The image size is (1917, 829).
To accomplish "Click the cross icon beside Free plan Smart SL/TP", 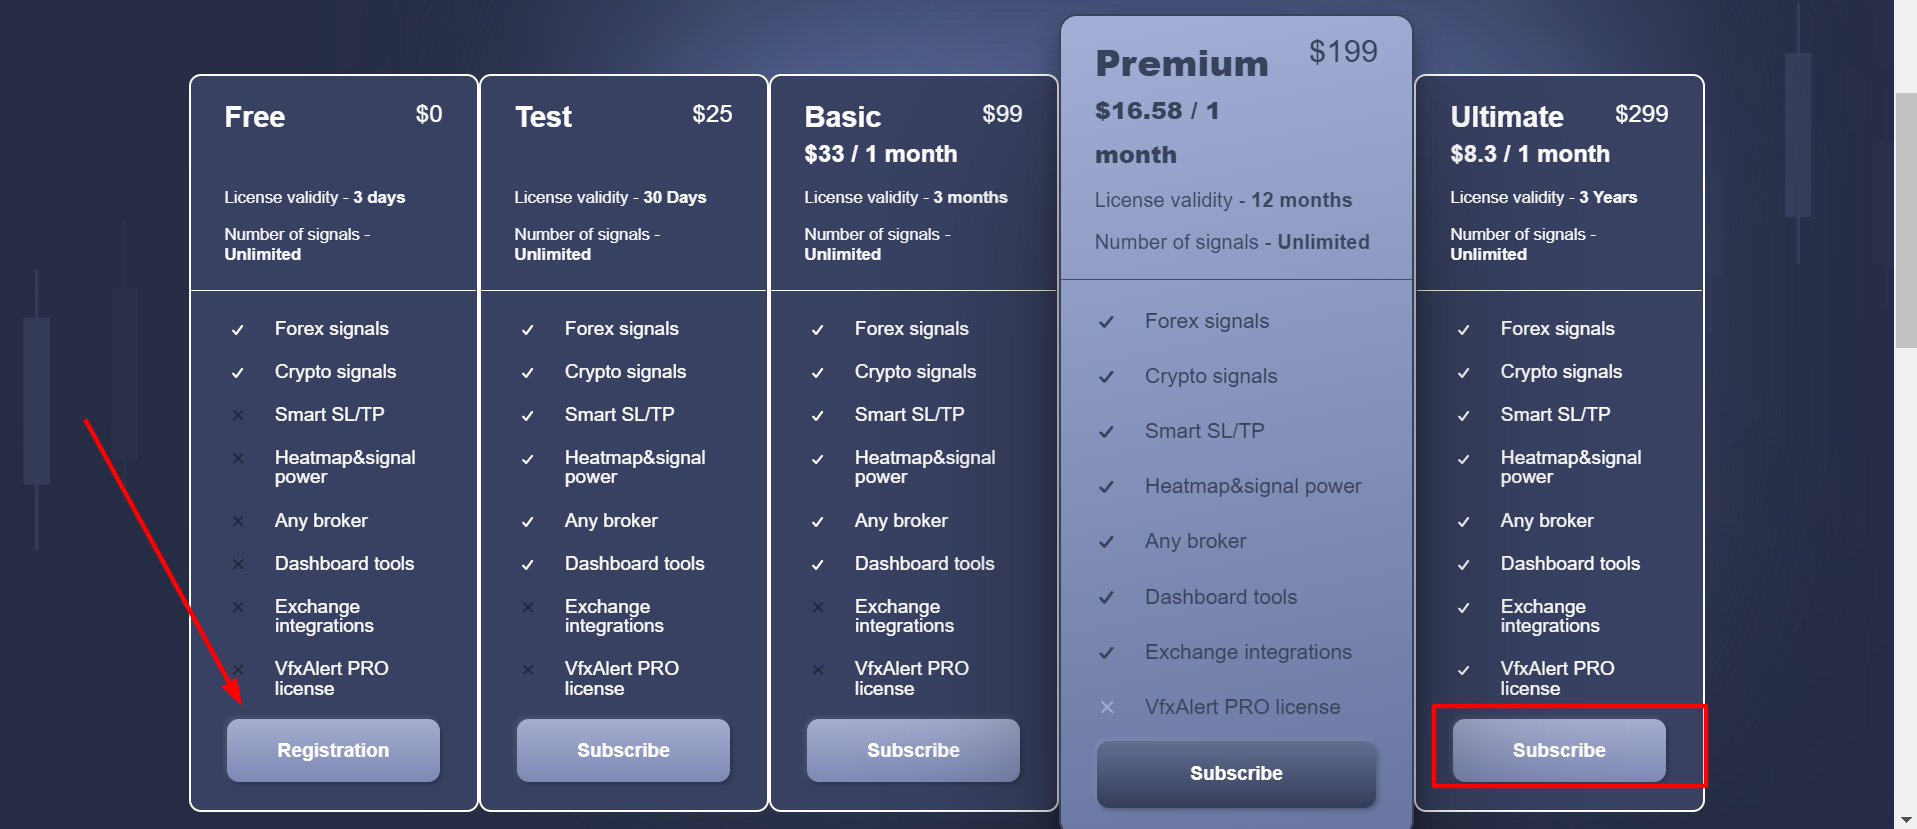I will (238, 415).
